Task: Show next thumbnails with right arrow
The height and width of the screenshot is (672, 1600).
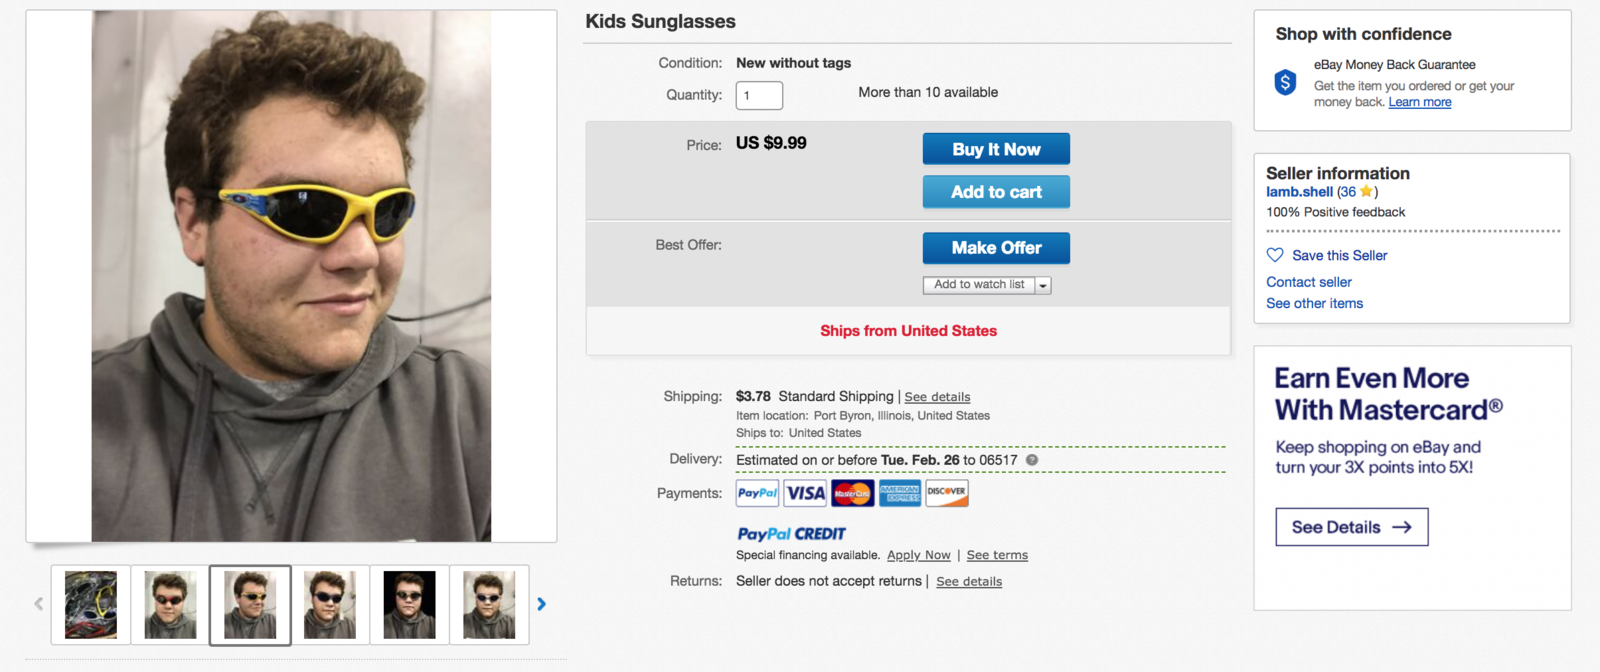Action: [x=541, y=604]
